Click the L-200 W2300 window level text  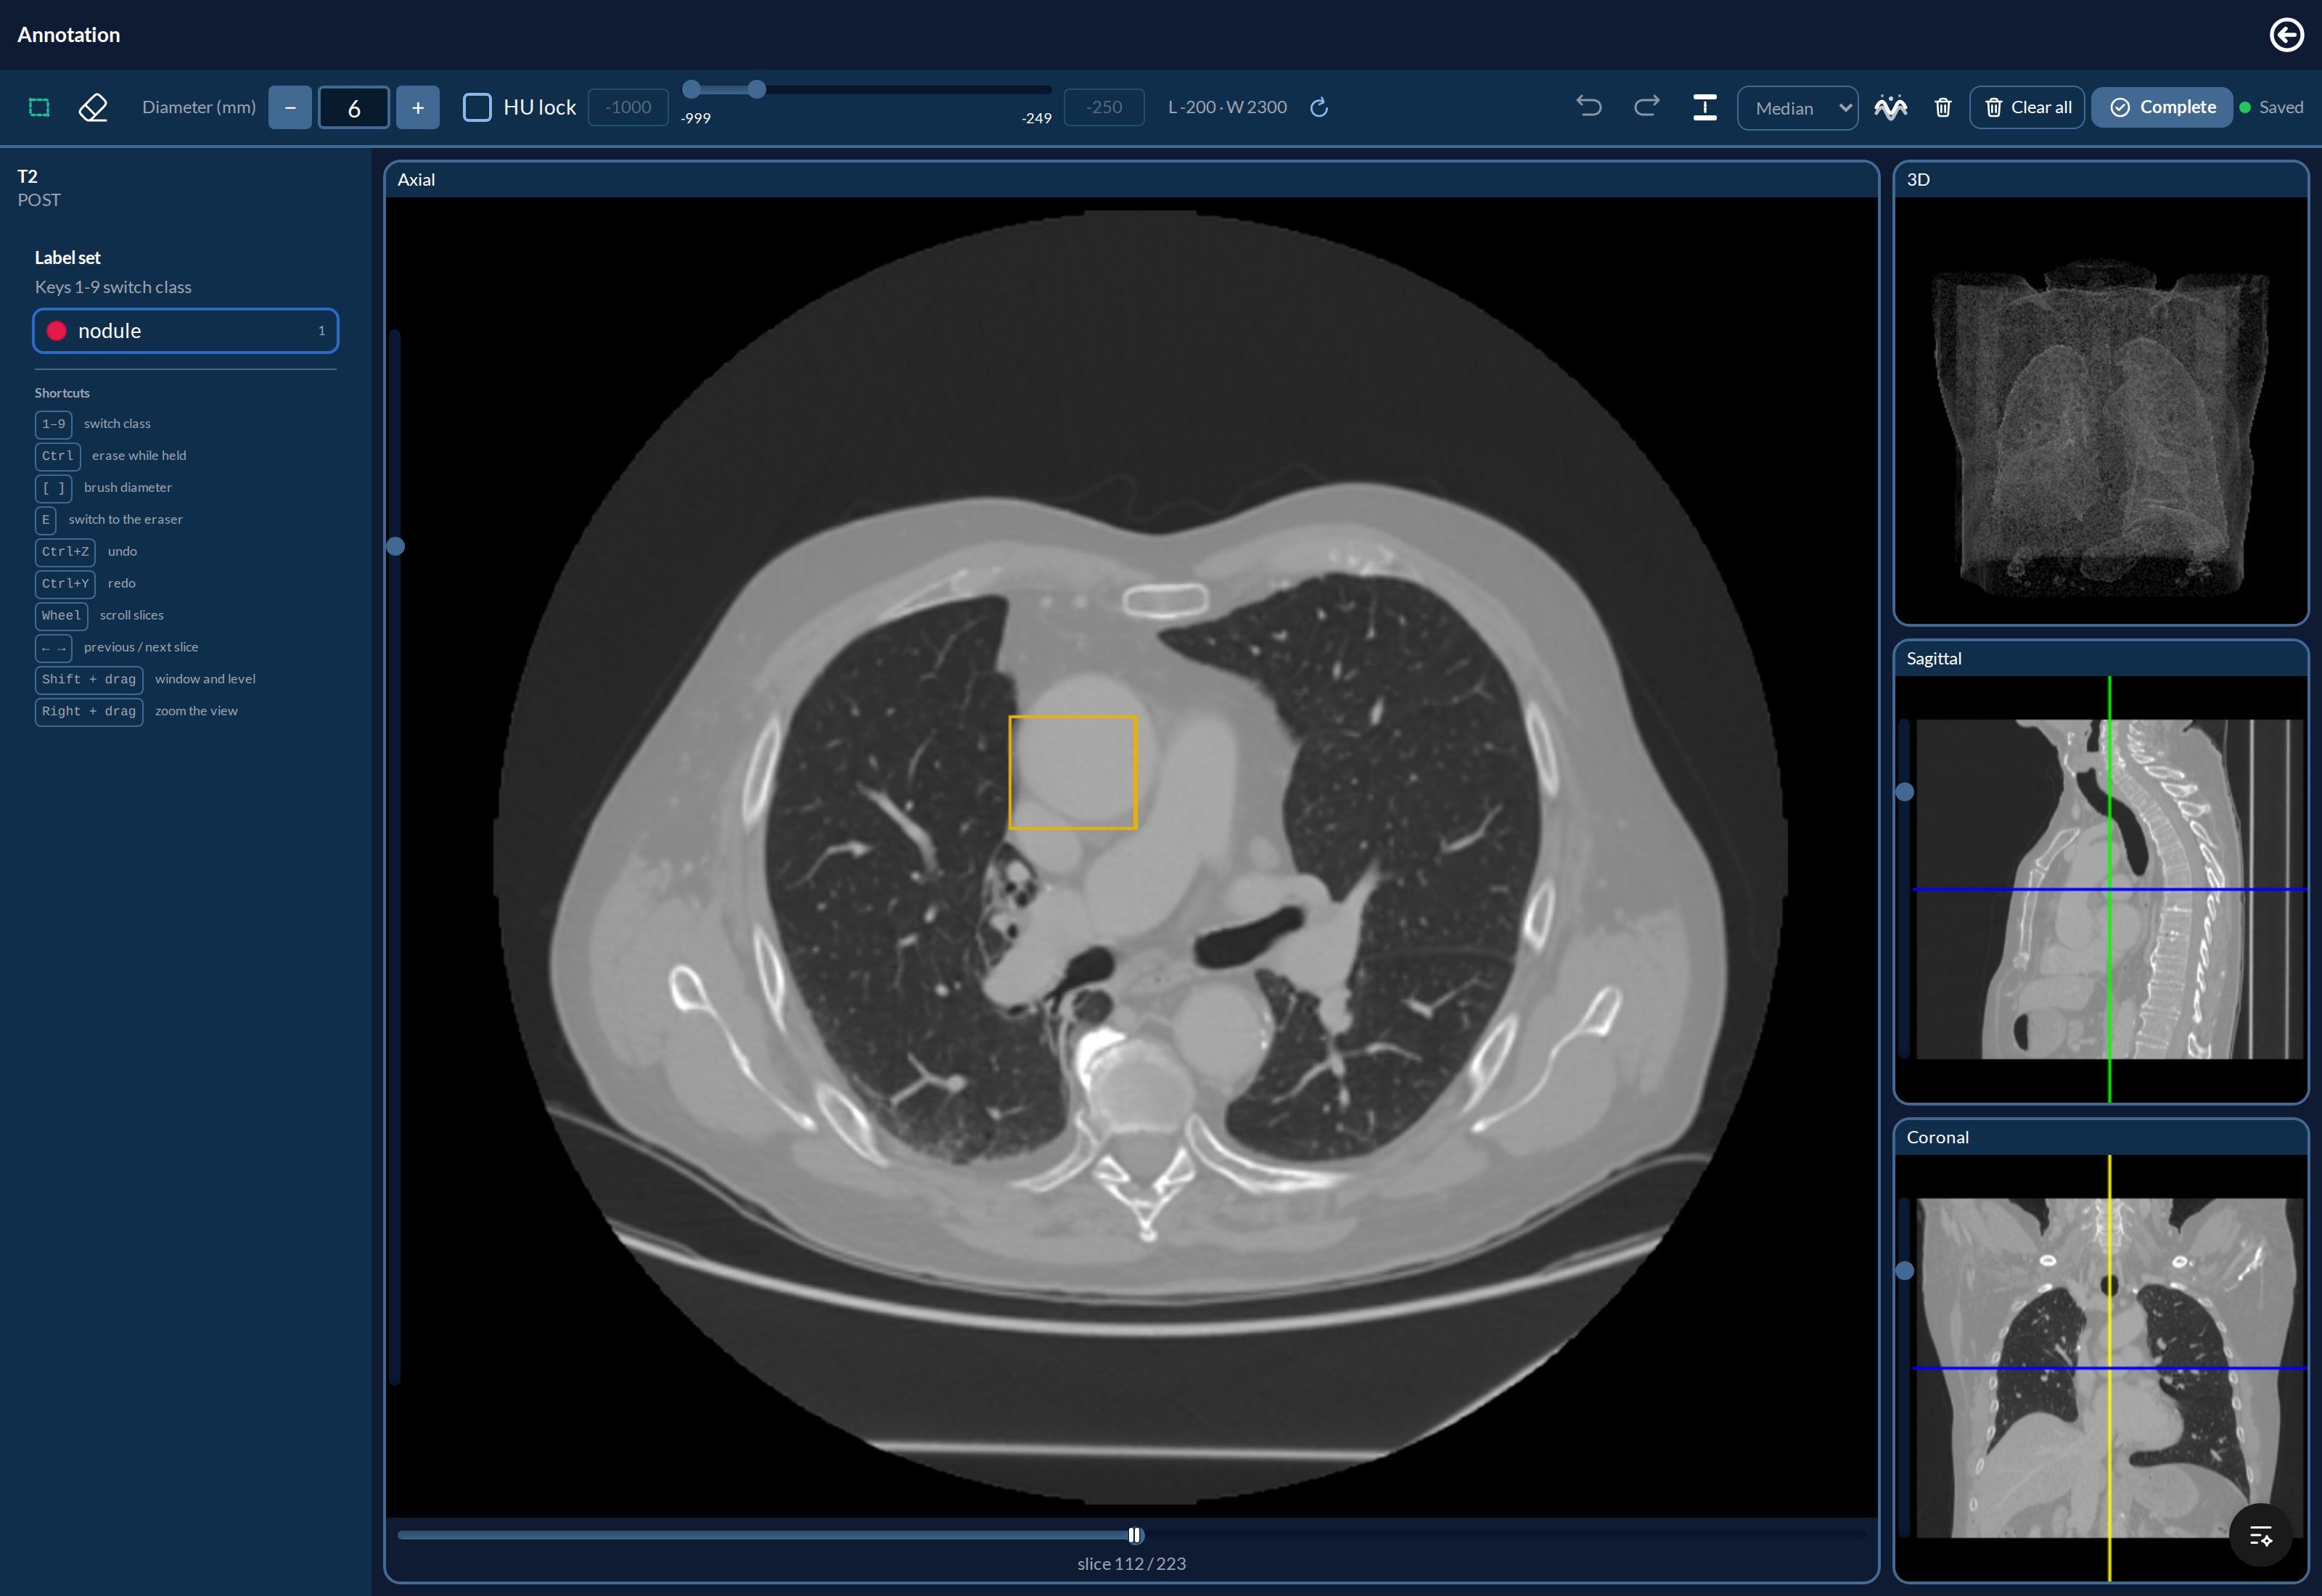[x=1227, y=107]
